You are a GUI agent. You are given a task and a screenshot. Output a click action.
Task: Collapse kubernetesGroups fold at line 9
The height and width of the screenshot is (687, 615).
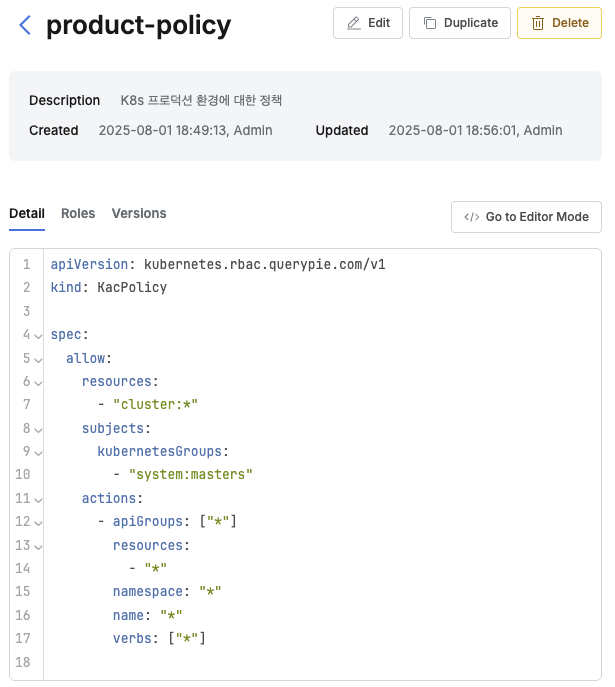(38, 453)
